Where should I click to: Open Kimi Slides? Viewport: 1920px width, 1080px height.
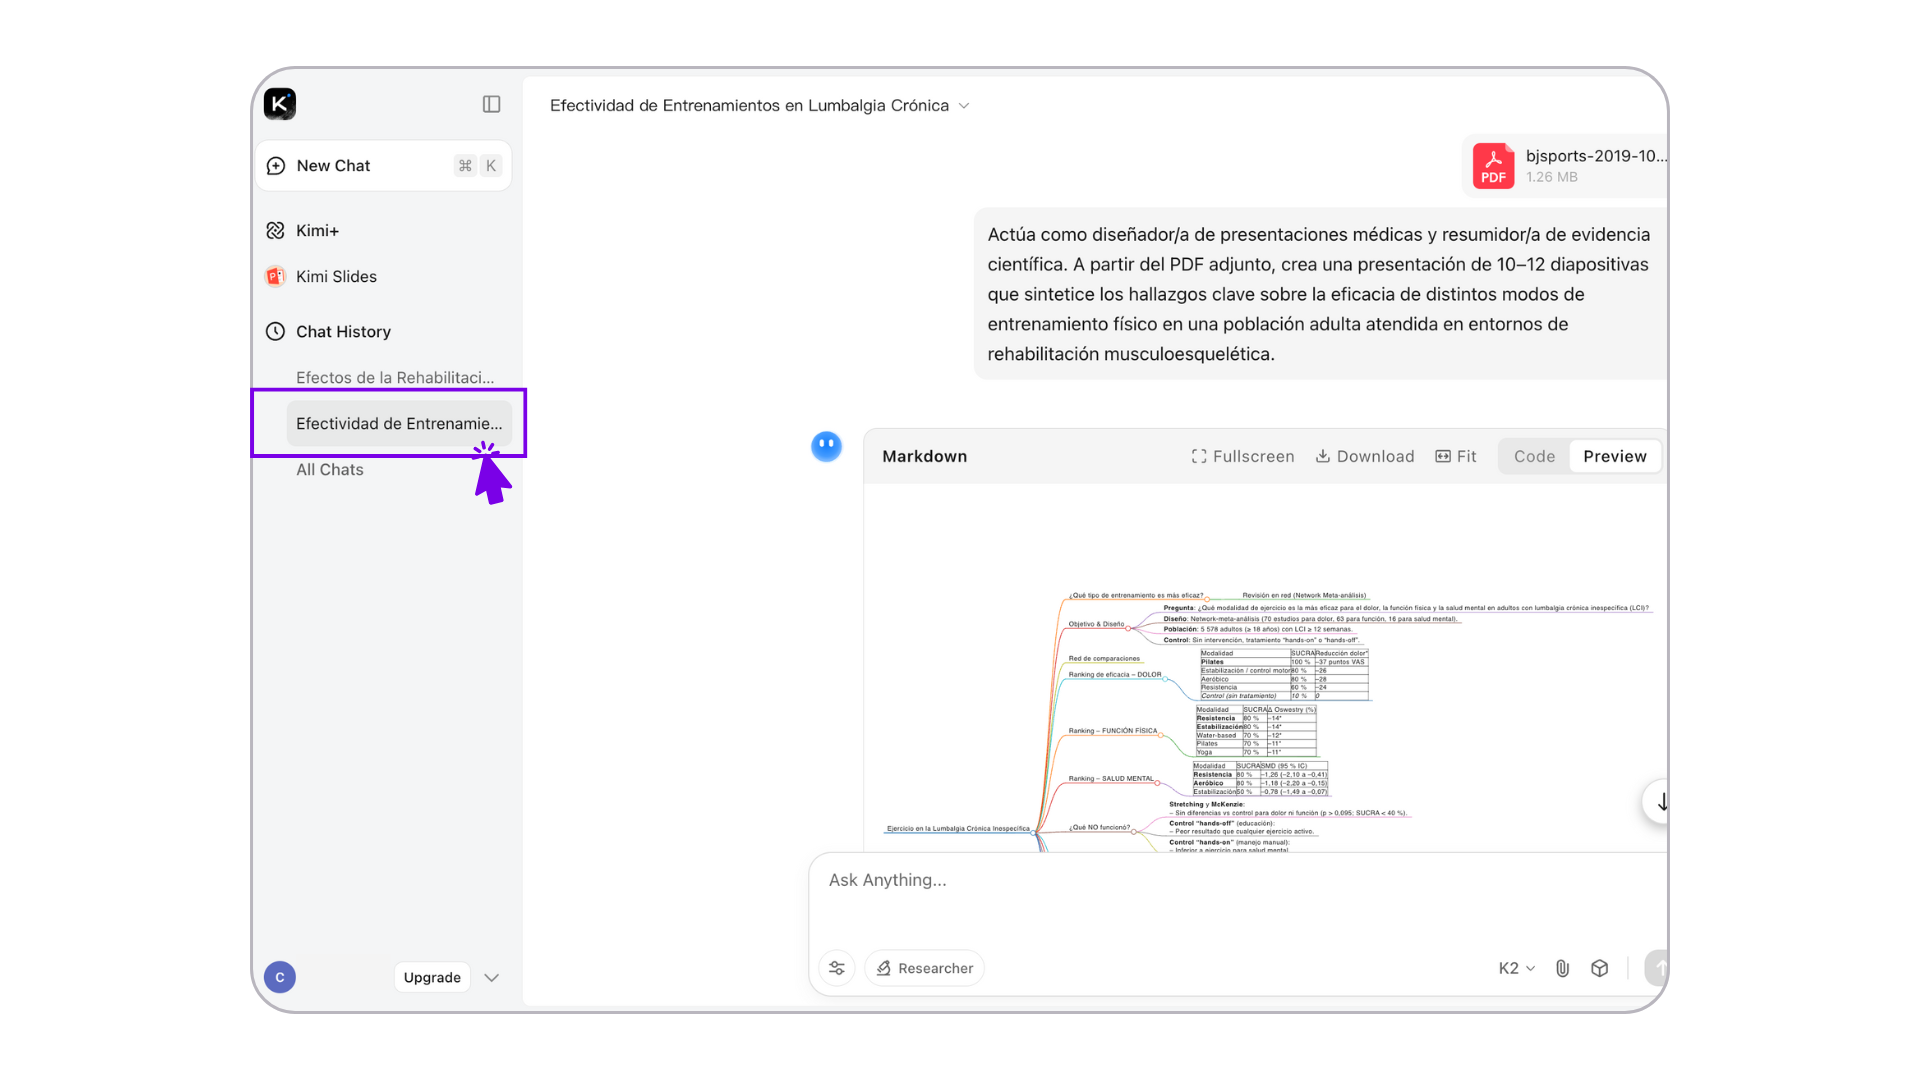click(336, 276)
